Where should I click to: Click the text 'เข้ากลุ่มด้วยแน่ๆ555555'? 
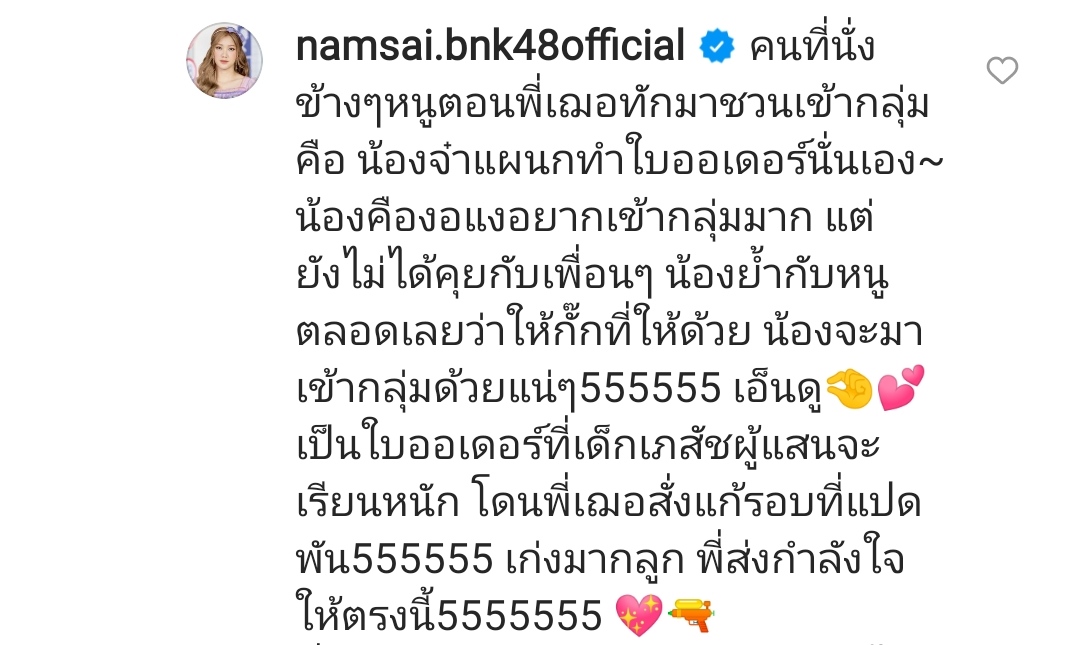point(508,389)
